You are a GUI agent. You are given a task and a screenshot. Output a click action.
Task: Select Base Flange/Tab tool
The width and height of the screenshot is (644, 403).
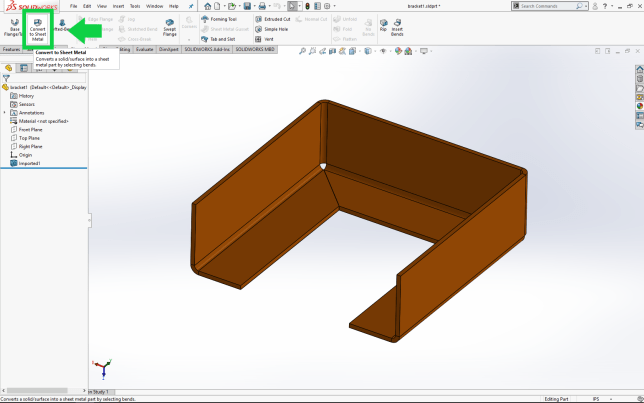(x=13, y=28)
